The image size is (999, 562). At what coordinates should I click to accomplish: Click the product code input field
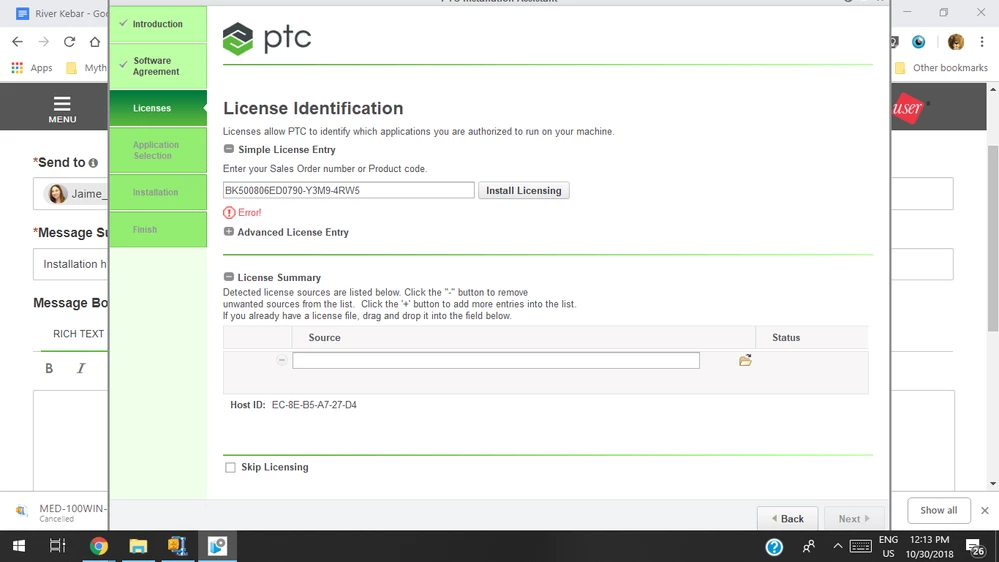coord(349,191)
